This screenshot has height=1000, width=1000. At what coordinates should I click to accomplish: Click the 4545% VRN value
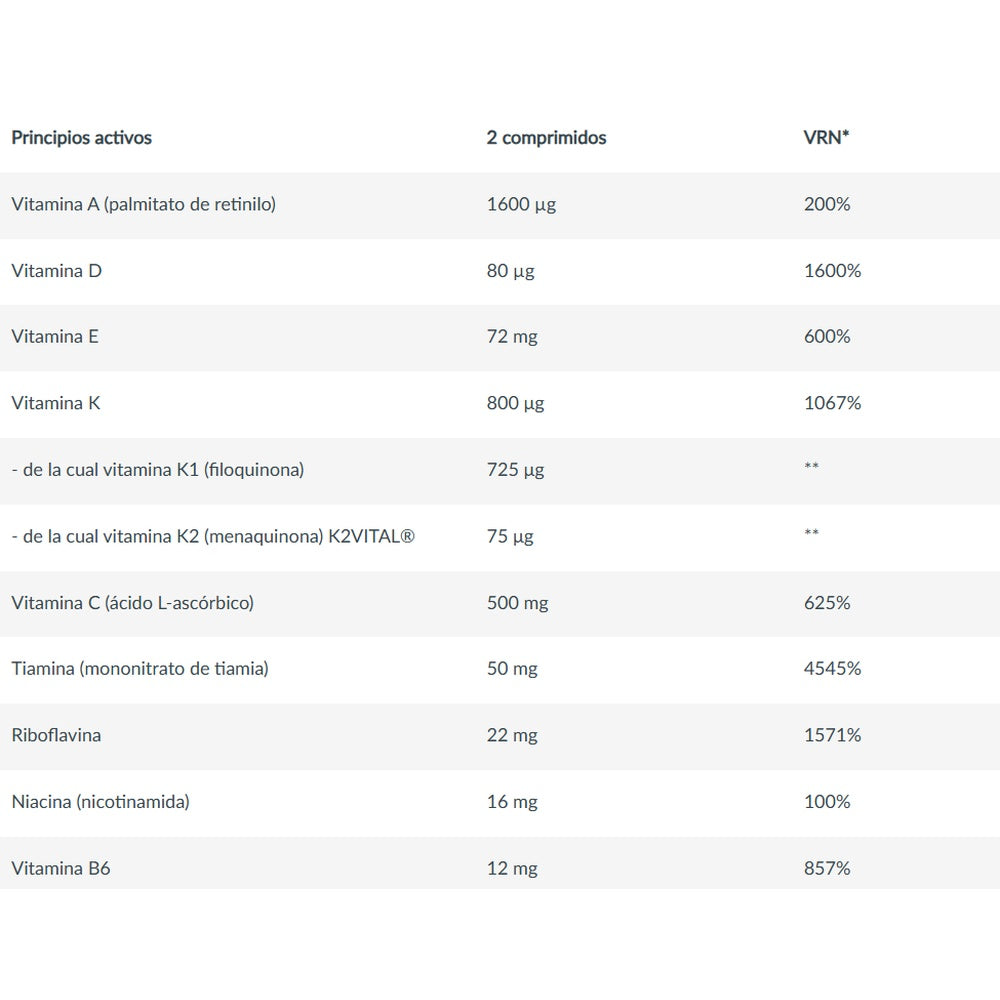832,668
